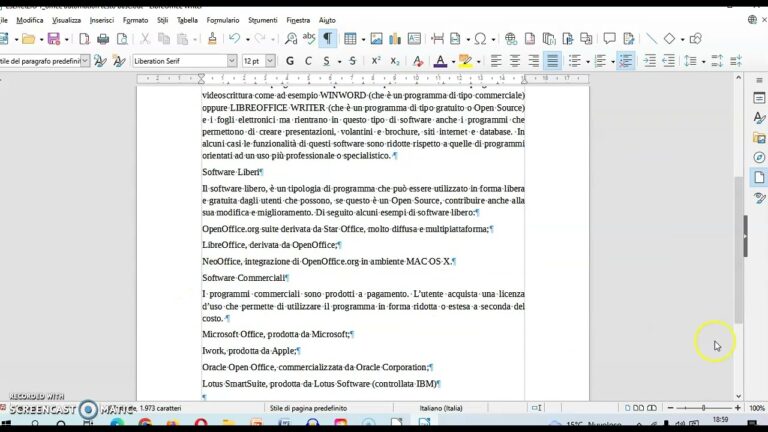Image resolution: width=768 pixels, height=432 pixels.
Task: Insert an image from the toolbar
Action: pos(376,39)
